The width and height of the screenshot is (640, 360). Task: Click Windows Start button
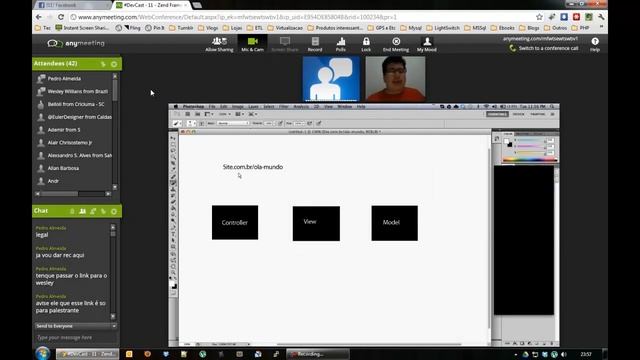pyautogui.click(x=42, y=353)
